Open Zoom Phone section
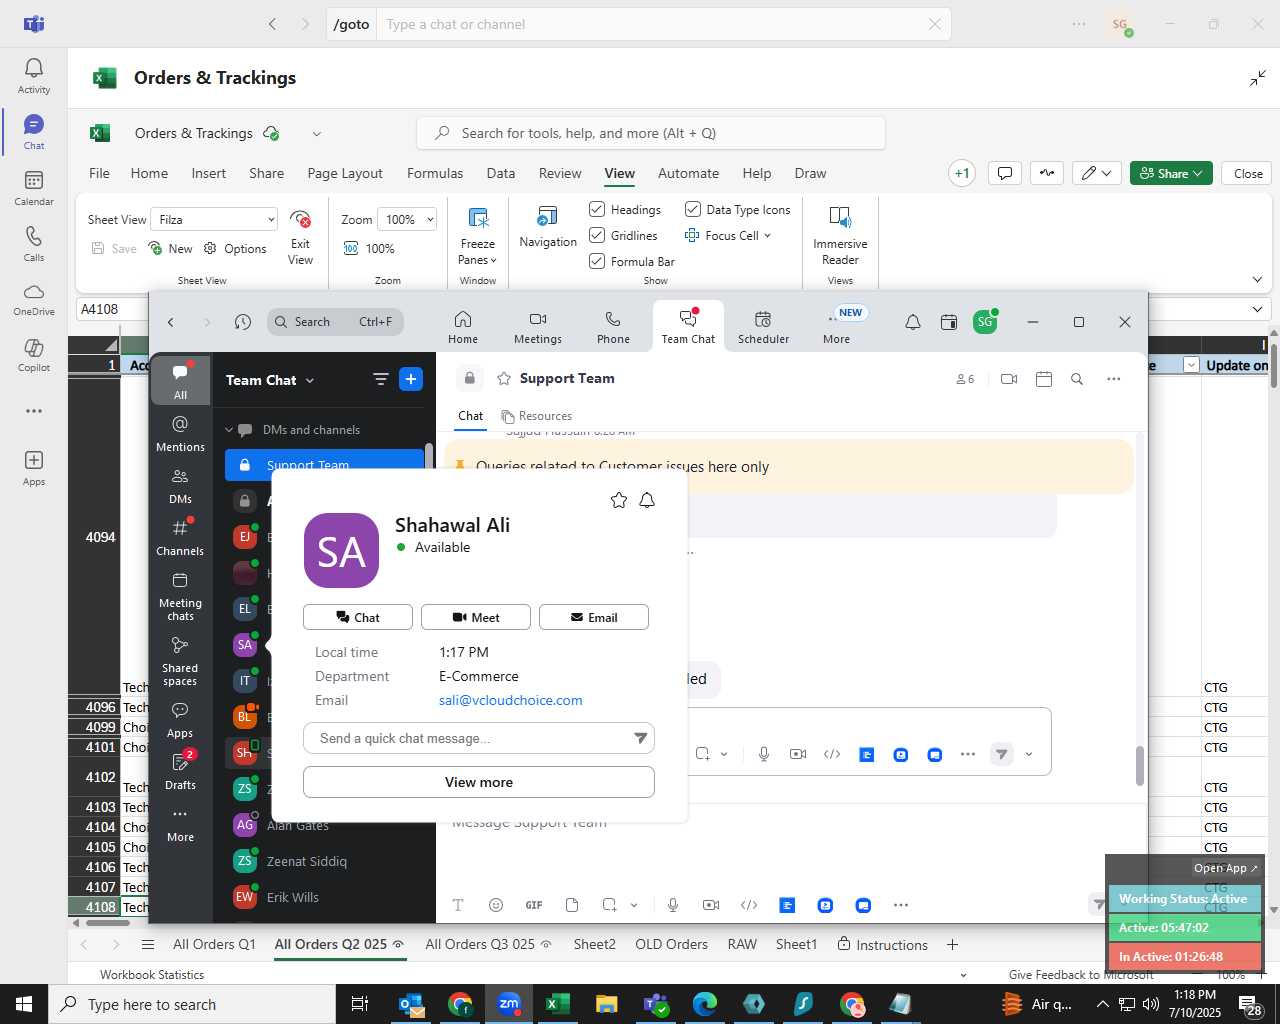1280x1024 pixels. click(613, 327)
